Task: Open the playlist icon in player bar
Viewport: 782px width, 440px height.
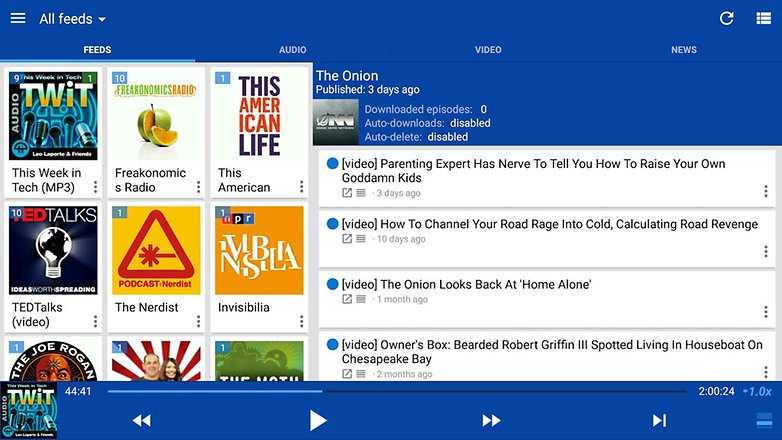Action: [764, 420]
